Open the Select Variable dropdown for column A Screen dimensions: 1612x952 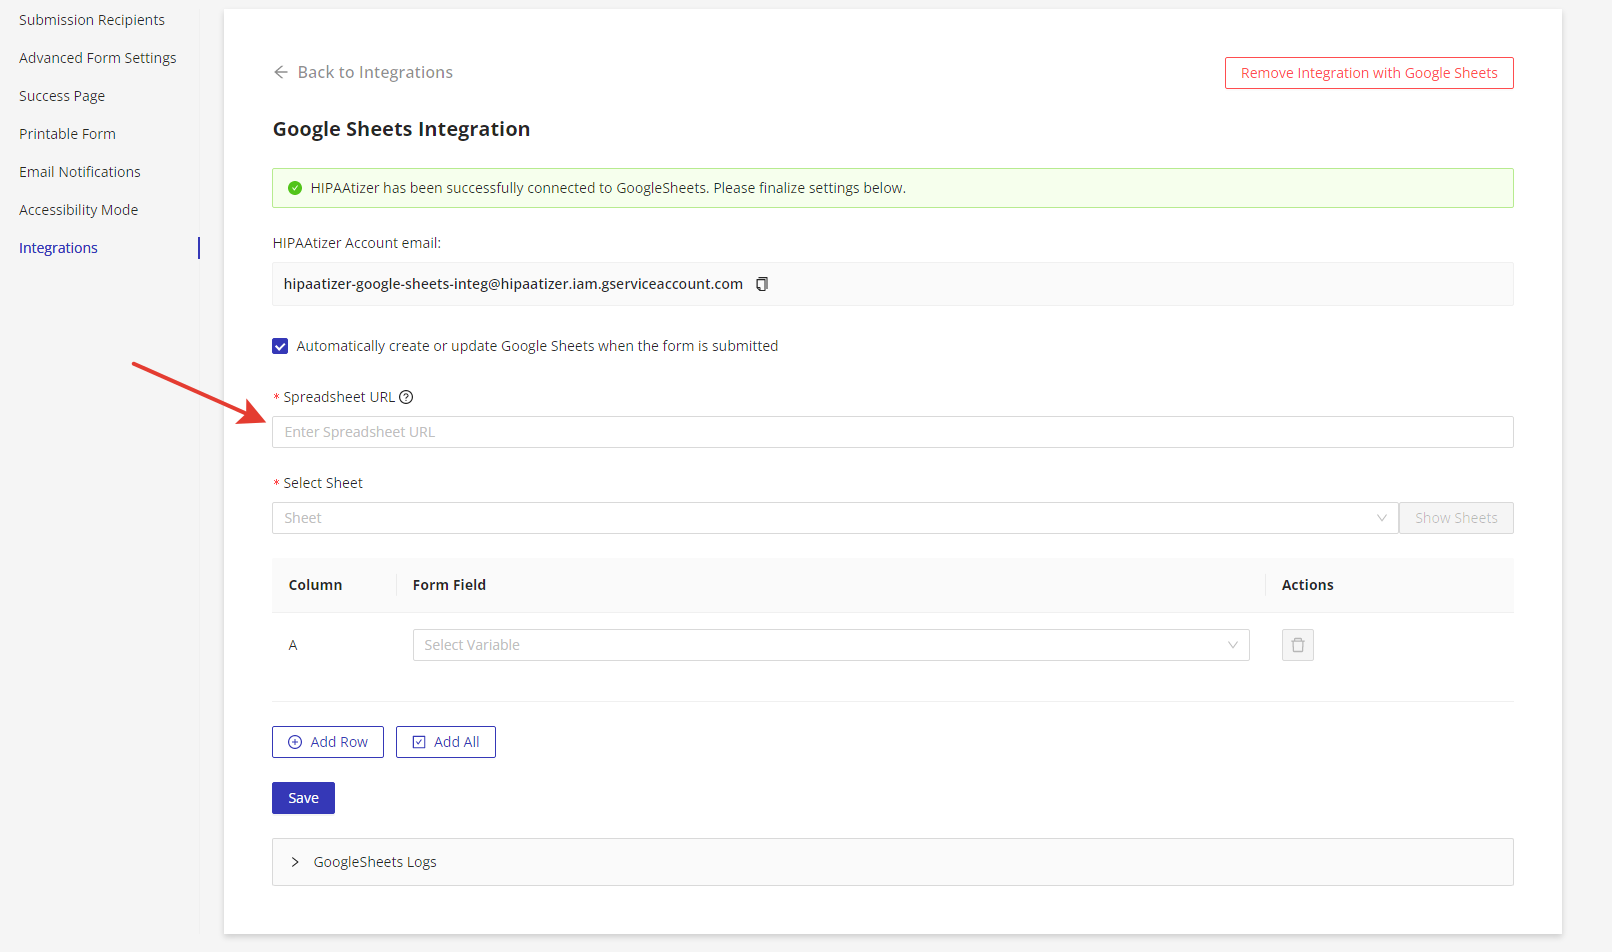[830, 644]
